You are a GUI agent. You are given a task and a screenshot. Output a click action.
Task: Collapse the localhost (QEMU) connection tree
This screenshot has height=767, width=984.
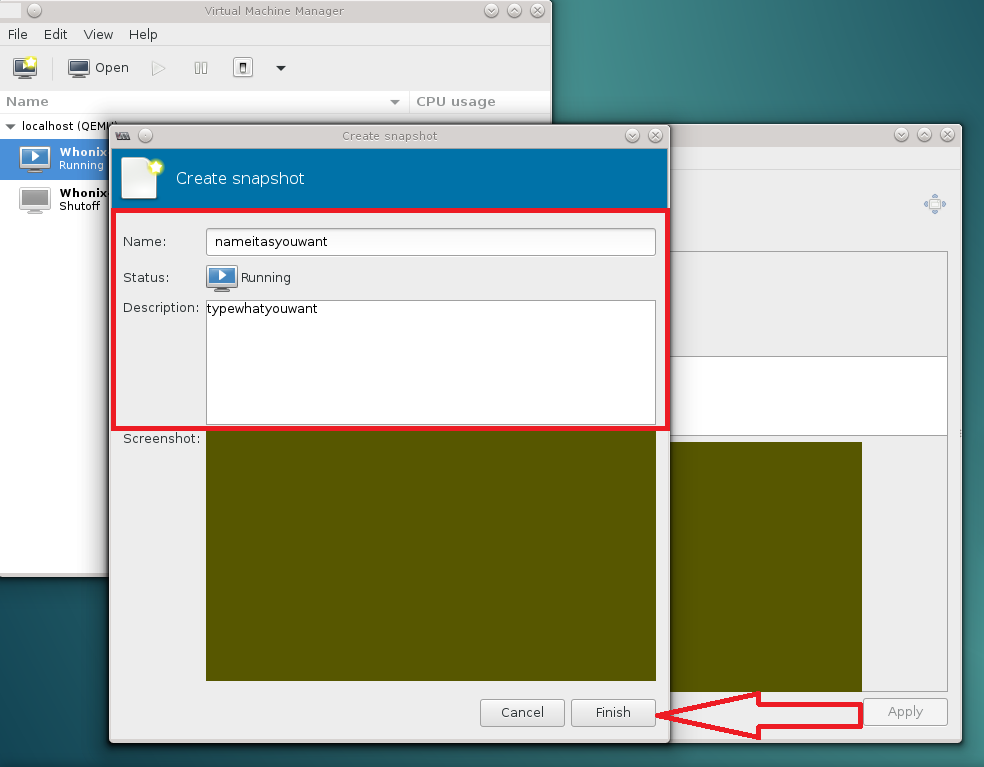click(x=11, y=127)
